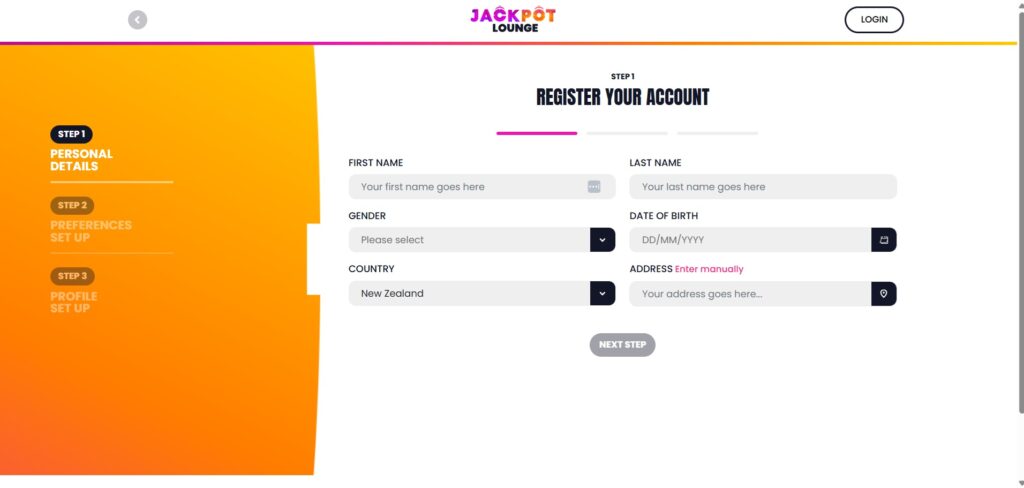Open the date of birth calendar icon
Image resolution: width=1024 pixels, height=488 pixels.
[x=884, y=240]
